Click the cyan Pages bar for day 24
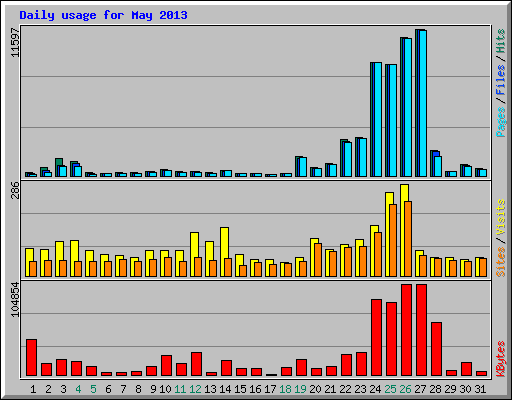Image resolution: width=512 pixels, height=400 pixels. [x=378, y=119]
